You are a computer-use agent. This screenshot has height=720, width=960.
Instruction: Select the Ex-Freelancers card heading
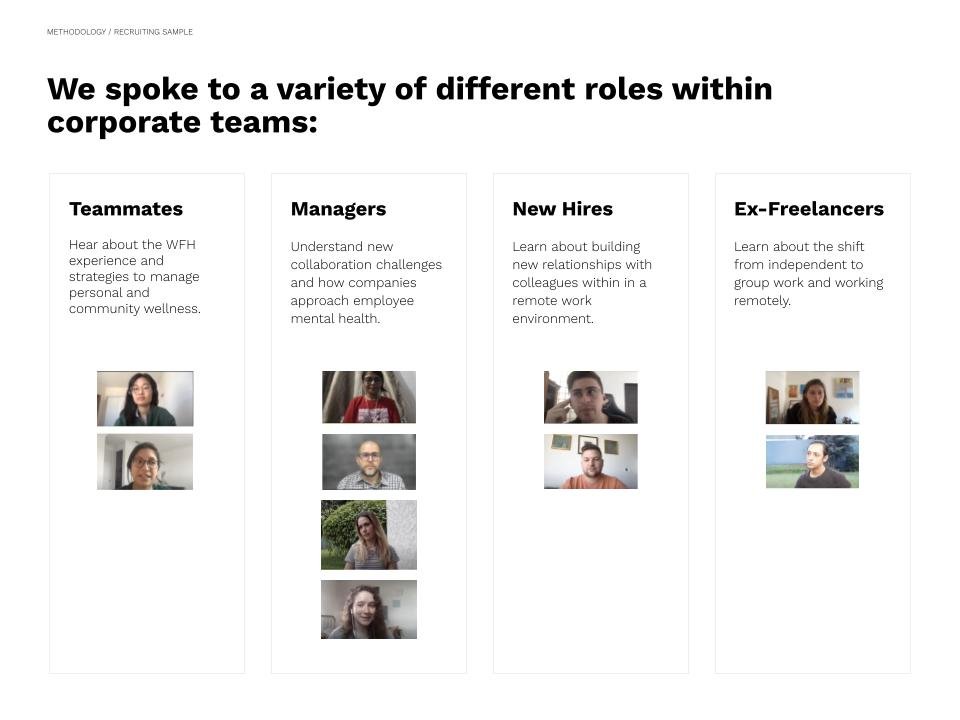click(809, 209)
